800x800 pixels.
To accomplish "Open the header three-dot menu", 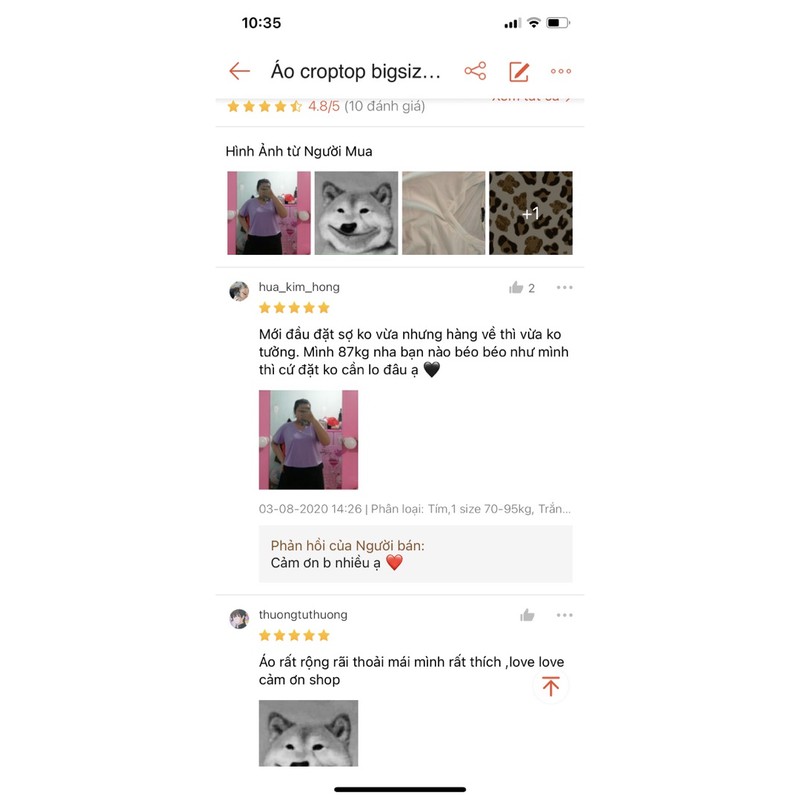I will point(561,71).
